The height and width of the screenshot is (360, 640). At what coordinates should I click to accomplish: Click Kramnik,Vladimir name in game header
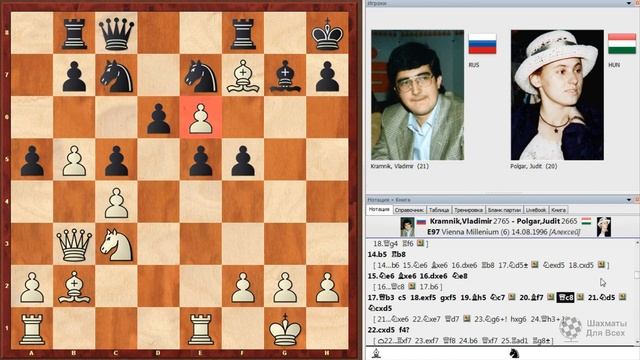461,221
